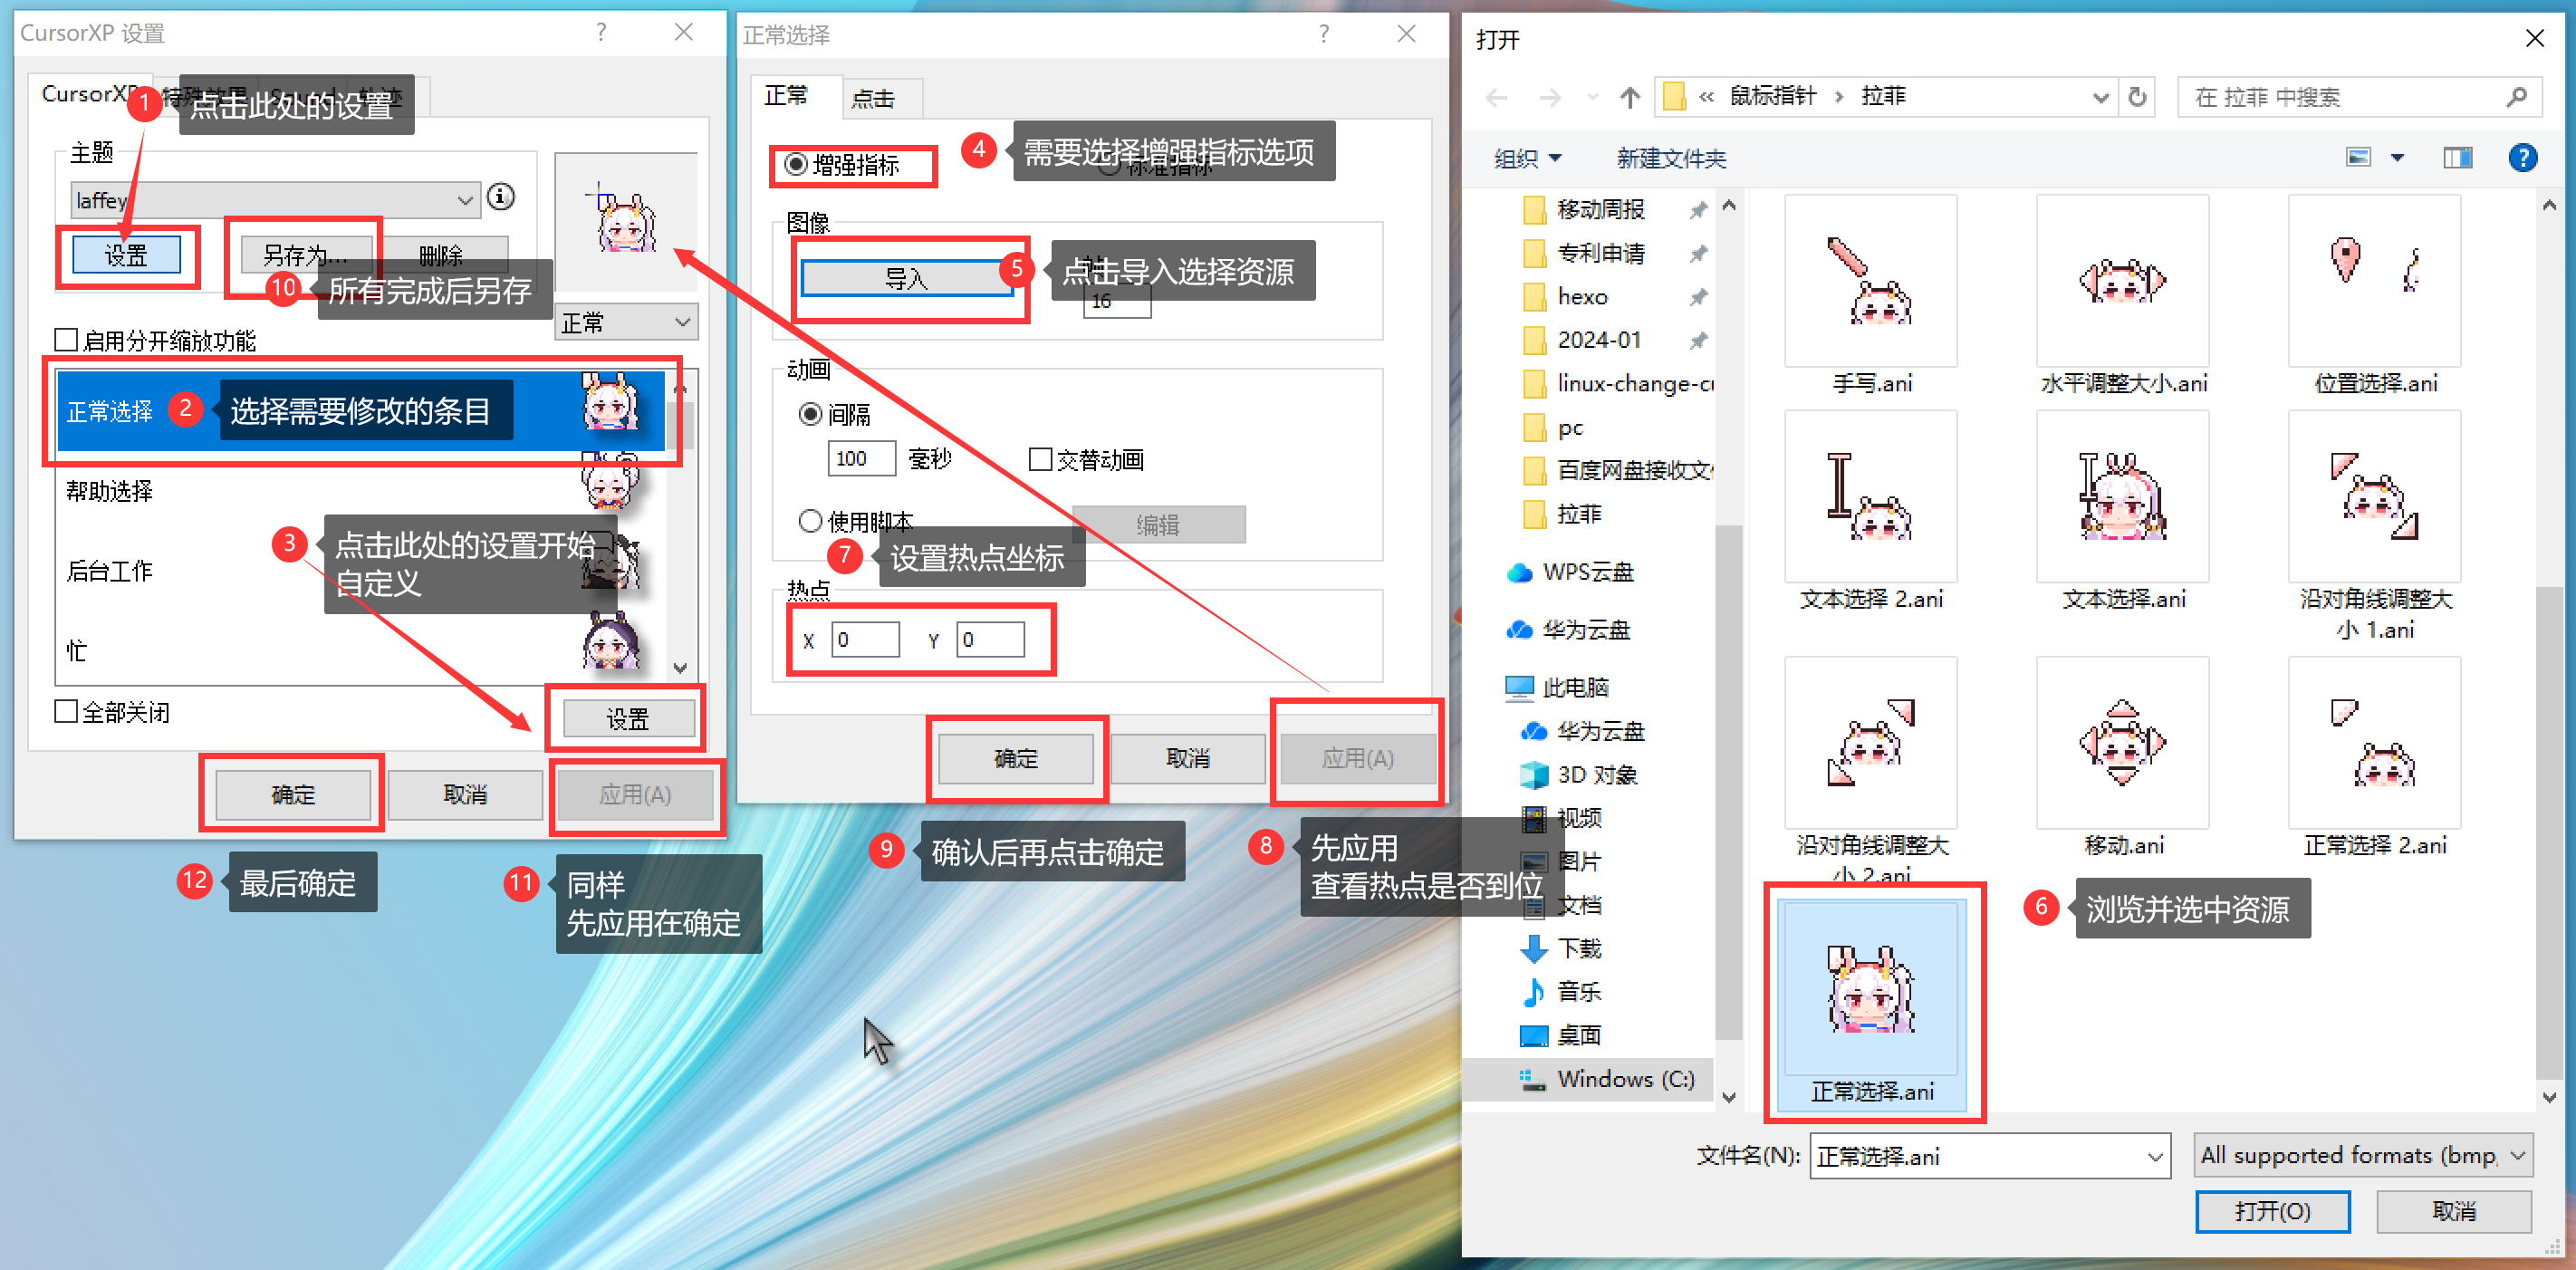The image size is (2576, 1270).
Task: Switch to the 点击 tab
Action: tap(873, 98)
